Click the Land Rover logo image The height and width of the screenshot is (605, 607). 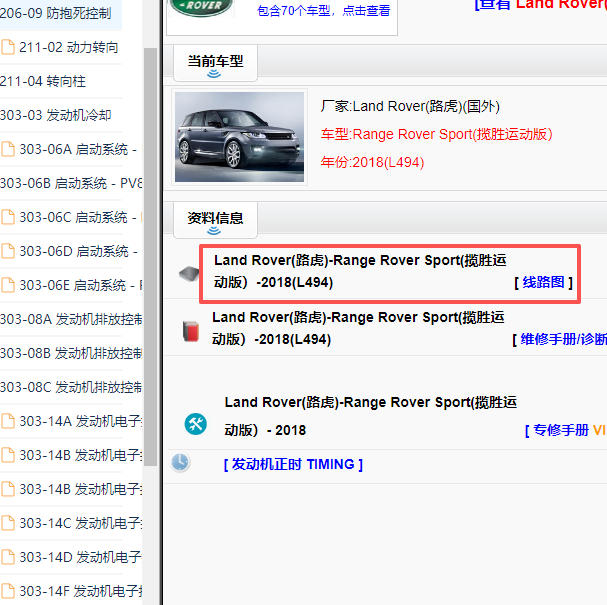(x=201, y=8)
